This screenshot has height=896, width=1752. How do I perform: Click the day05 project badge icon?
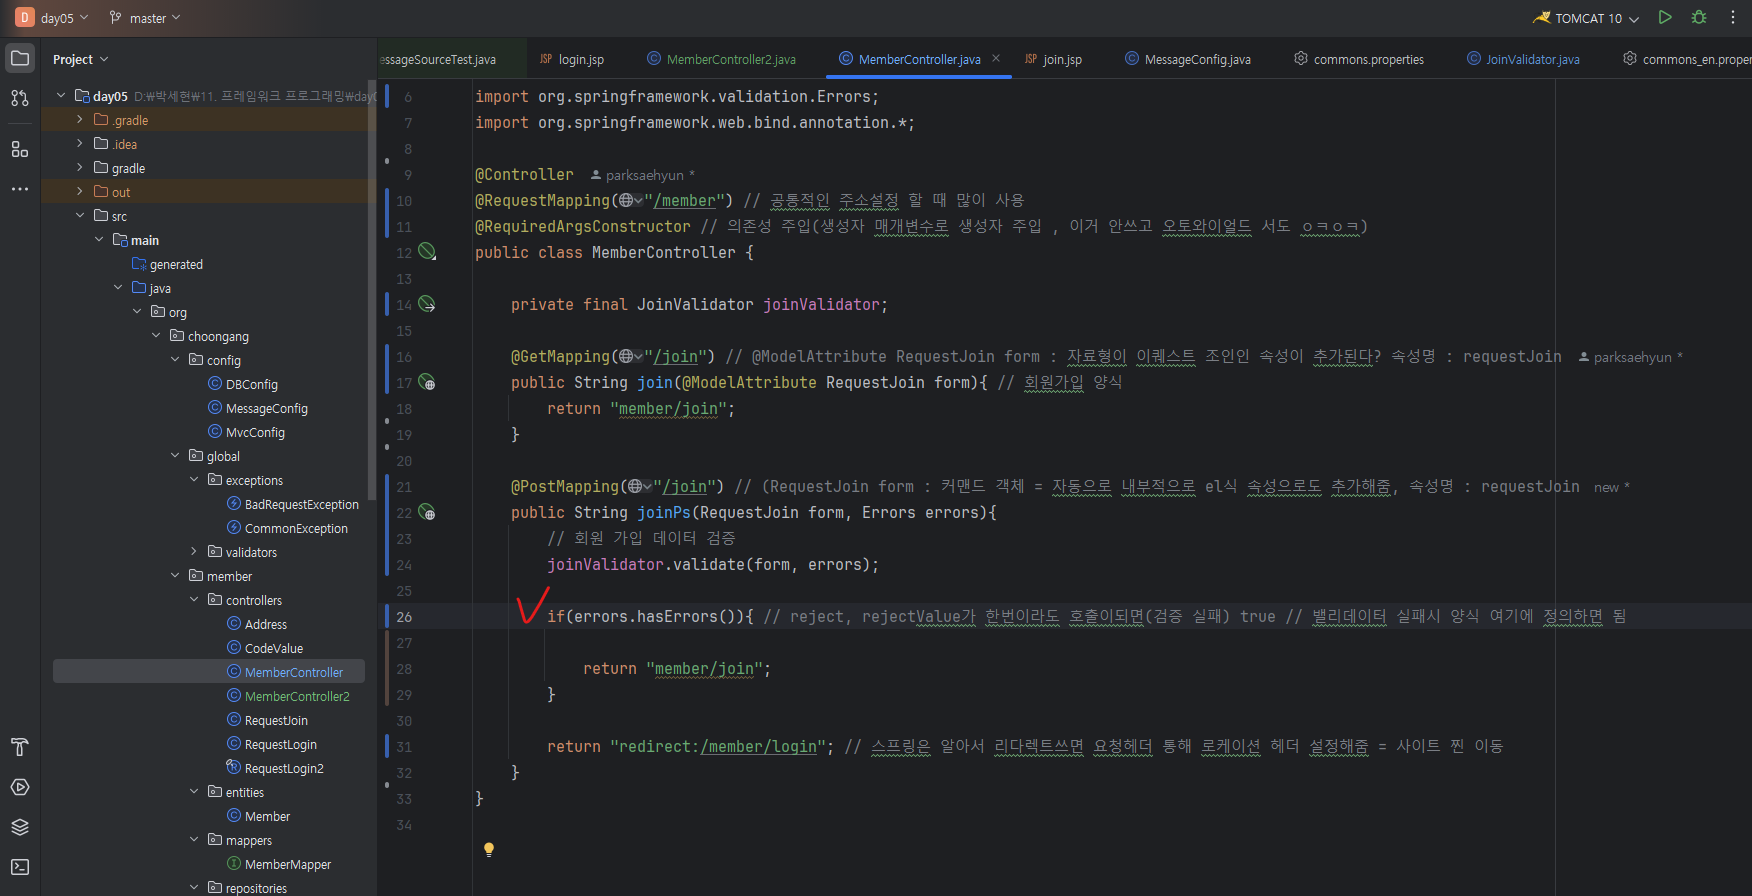24,17
